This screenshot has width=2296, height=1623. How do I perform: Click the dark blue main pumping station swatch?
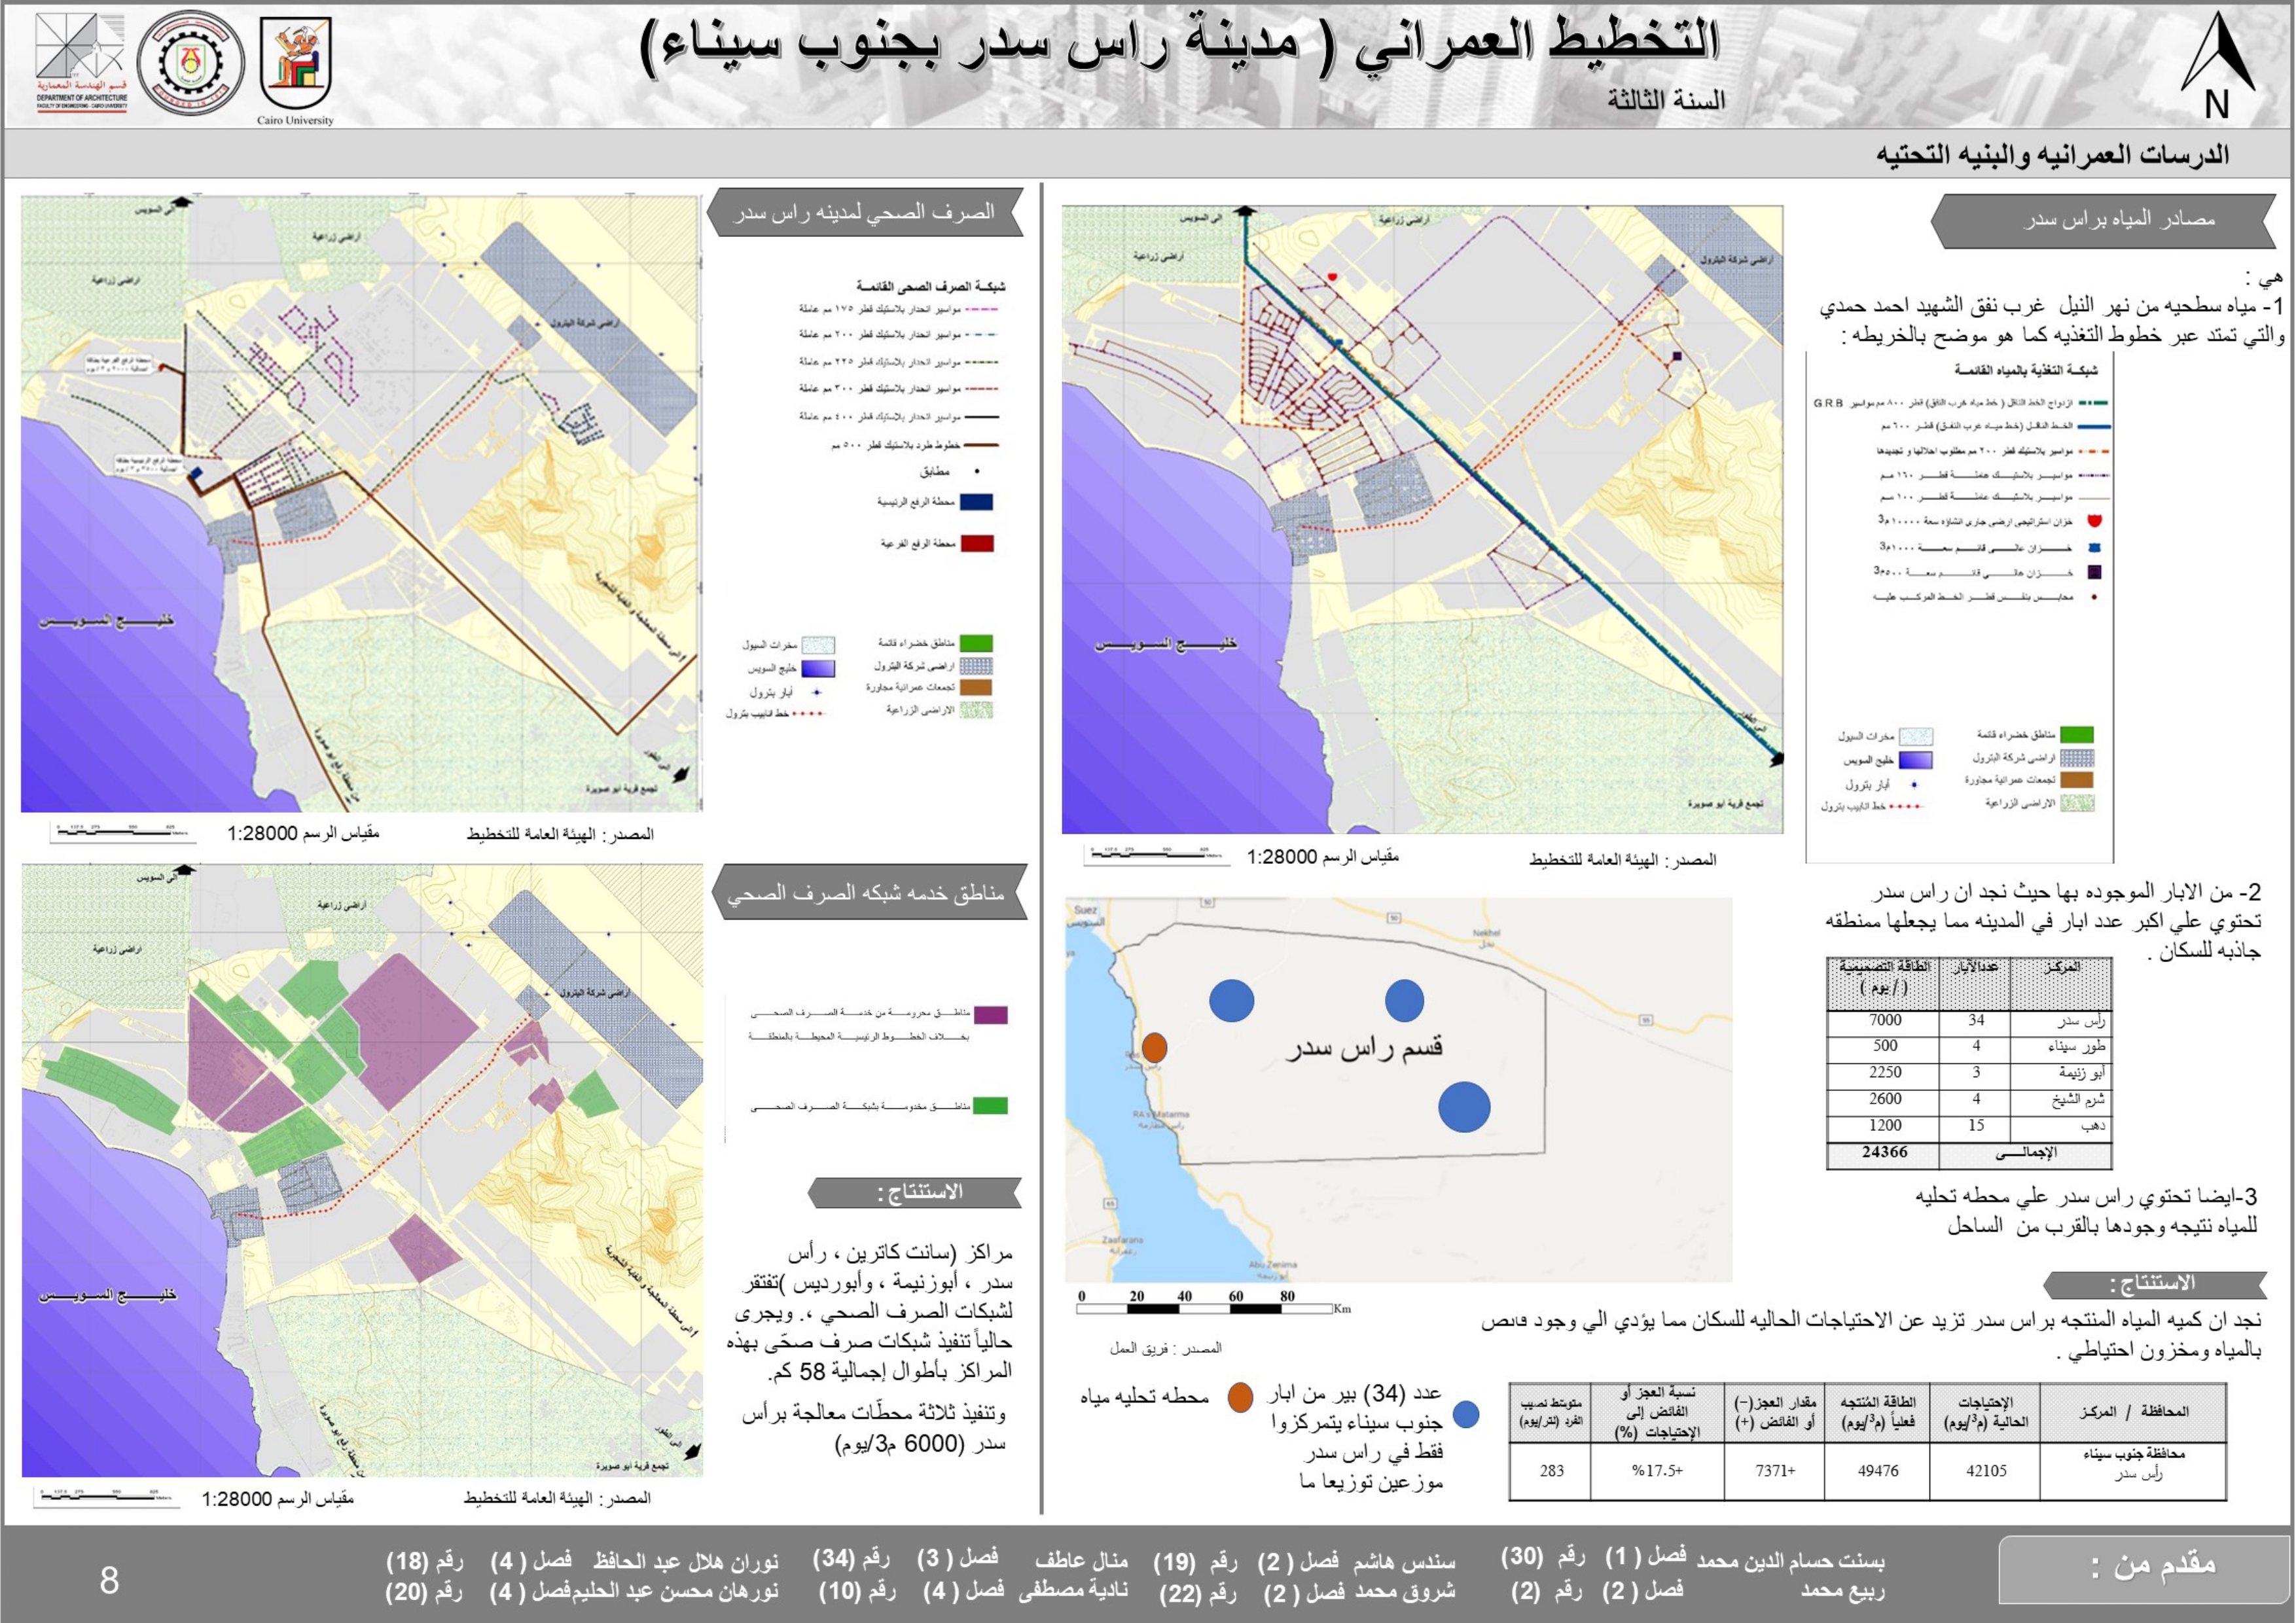point(976,502)
